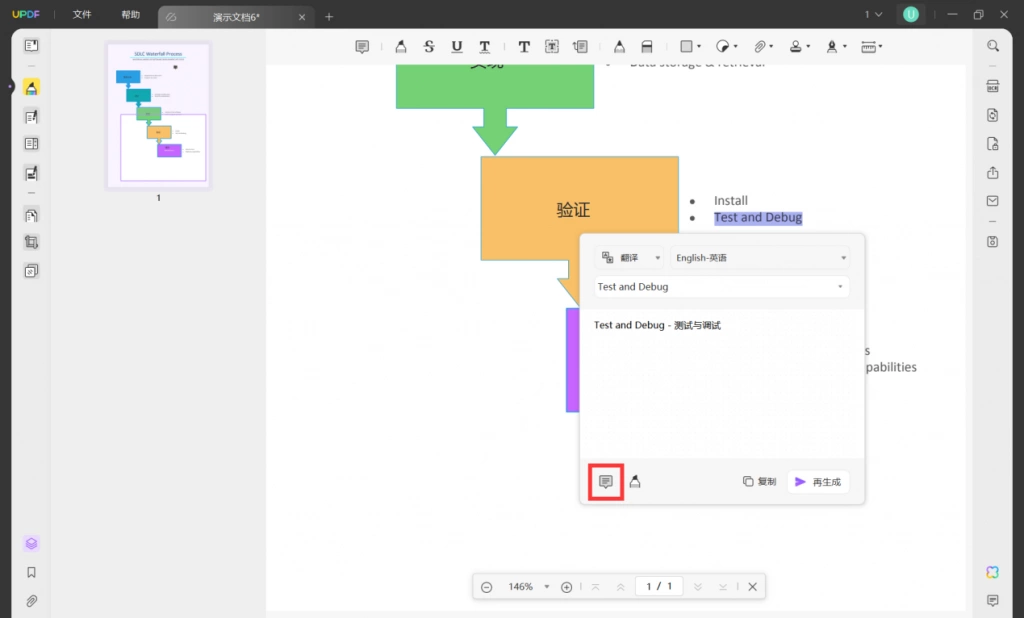The height and width of the screenshot is (618, 1024).
Task: Open the 帮助 menu
Action: (x=131, y=14)
